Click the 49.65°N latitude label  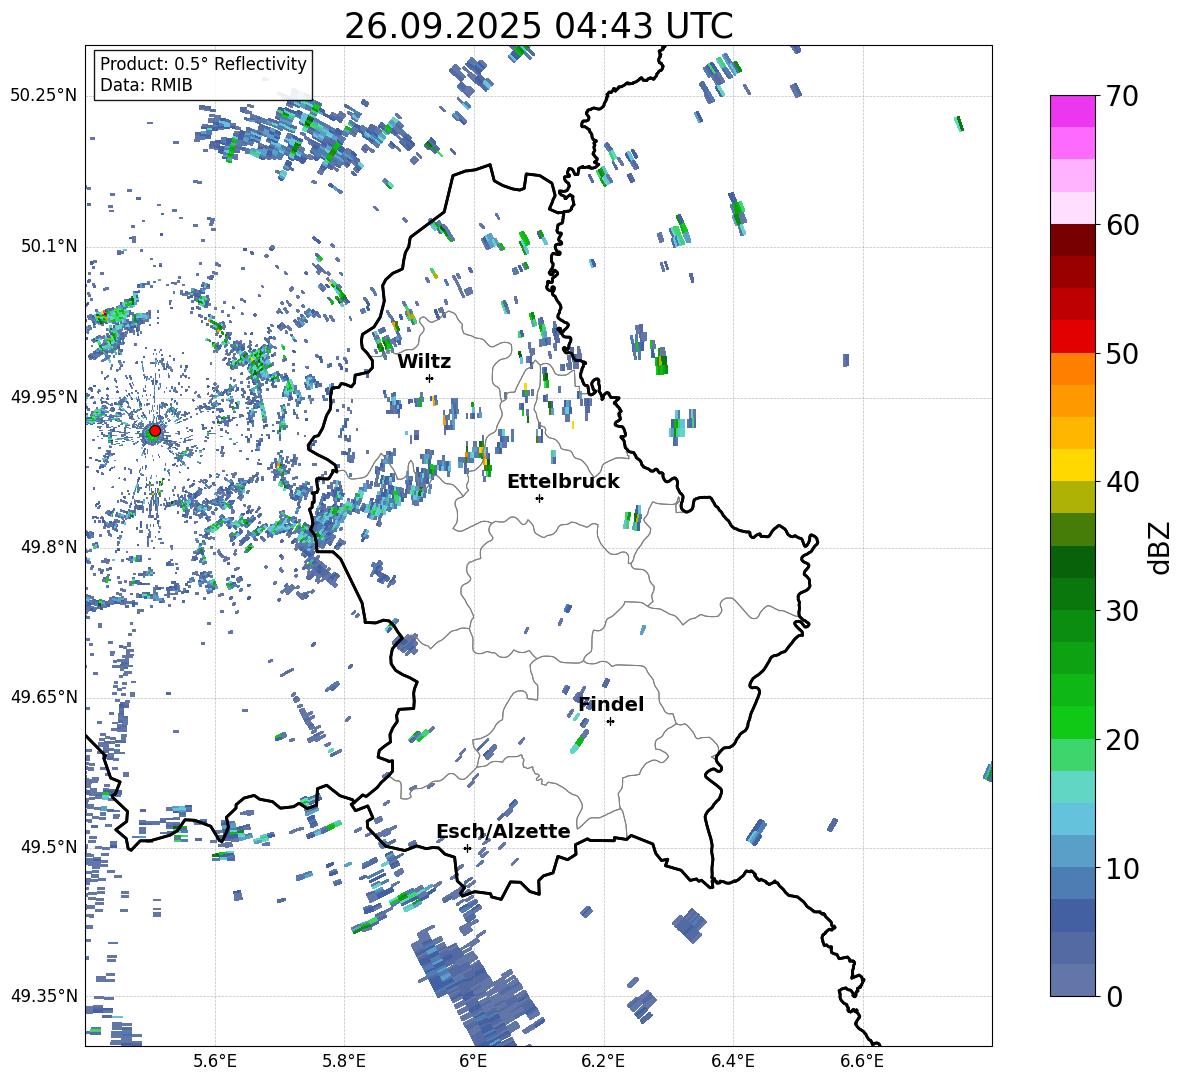[x=44, y=696]
